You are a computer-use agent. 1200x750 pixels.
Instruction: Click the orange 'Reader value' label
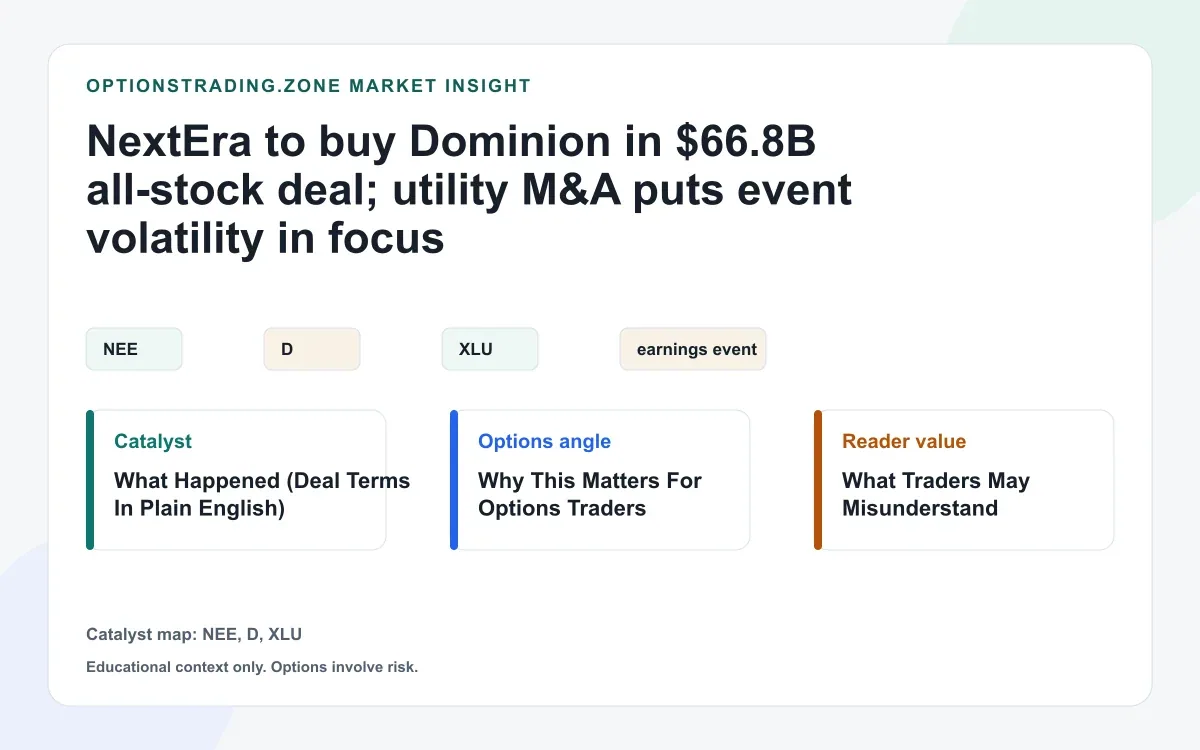click(x=904, y=441)
